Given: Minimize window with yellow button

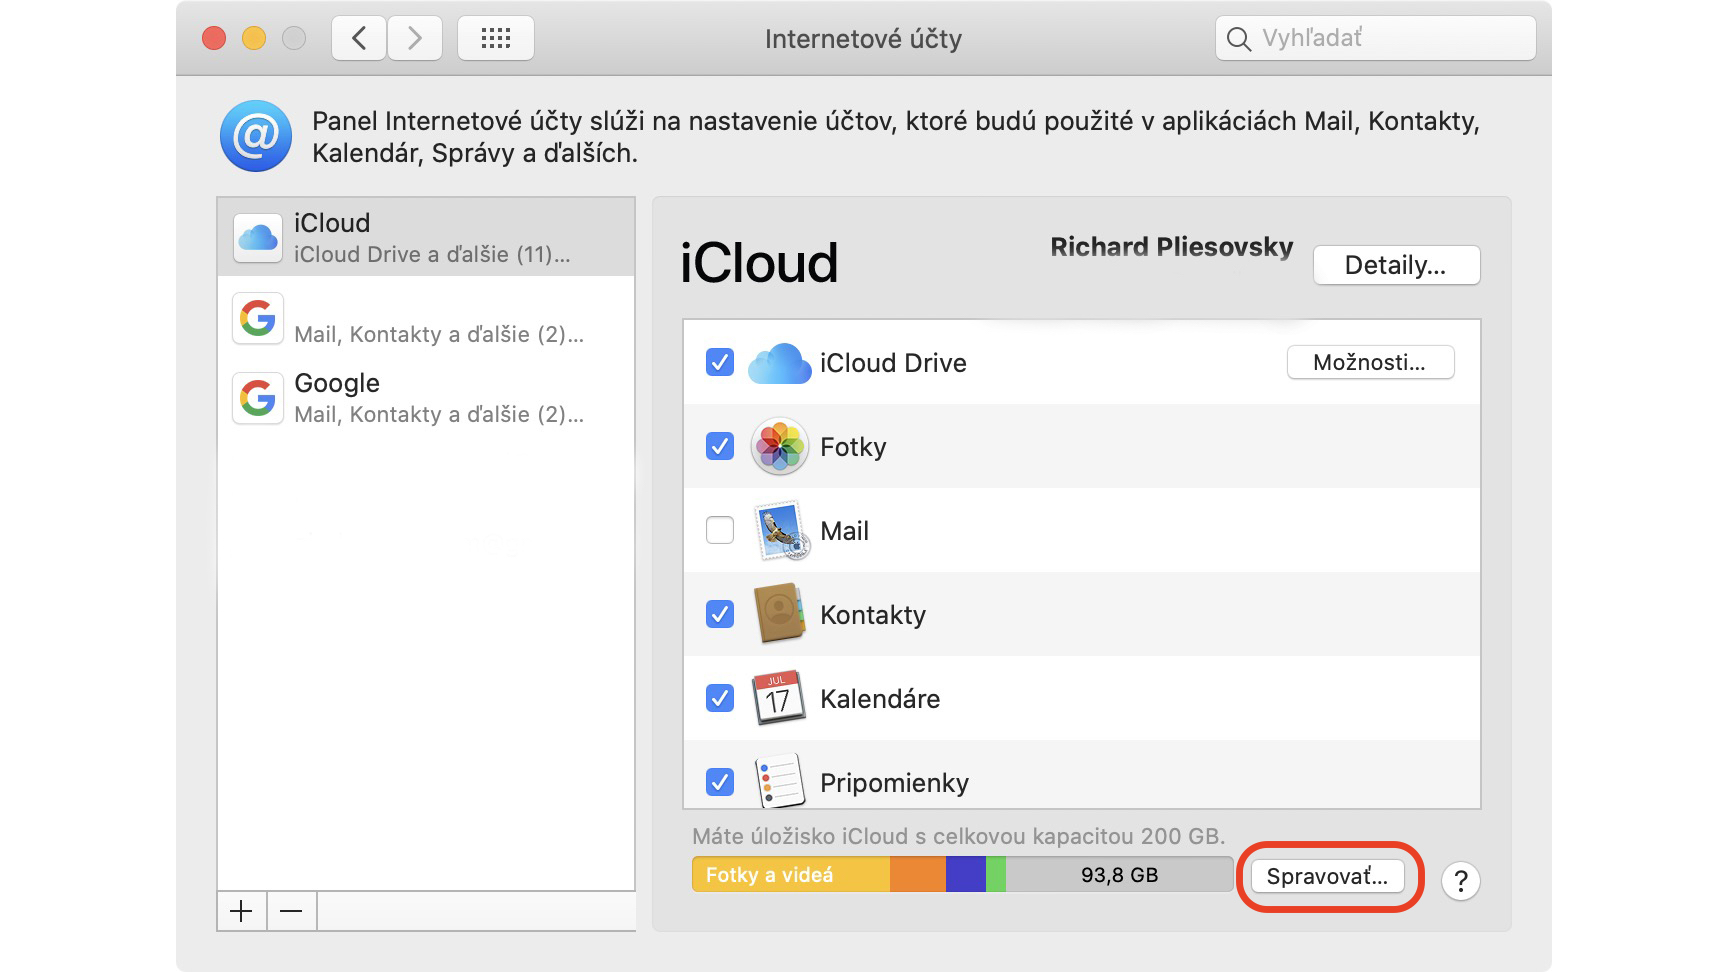Looking at the screenshot, I should click(254, 39).
